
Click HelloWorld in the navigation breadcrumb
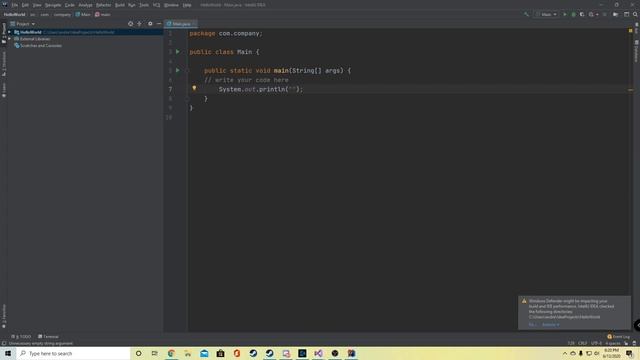point(15,14)
